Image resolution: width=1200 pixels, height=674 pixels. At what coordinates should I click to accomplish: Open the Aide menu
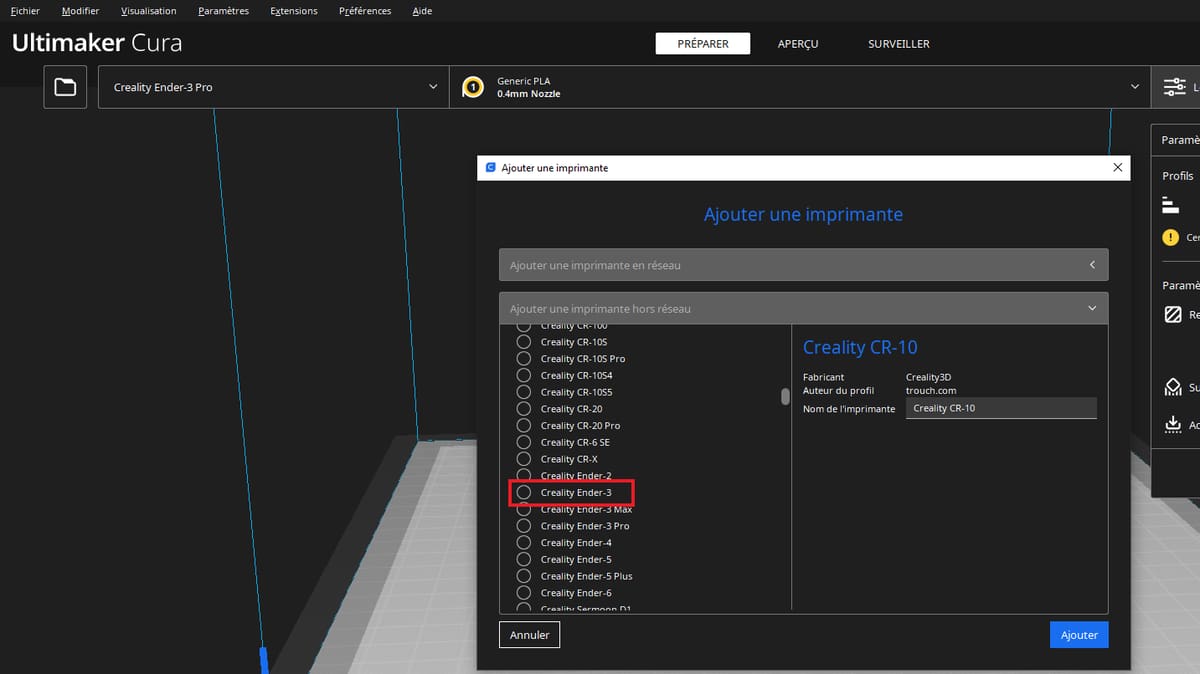[422, 11]
